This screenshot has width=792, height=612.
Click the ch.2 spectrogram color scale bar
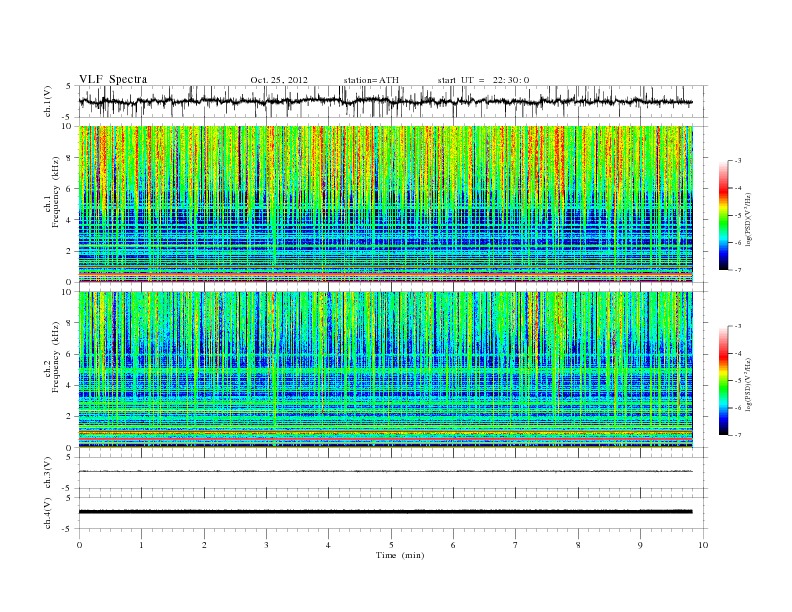tap(723, 381)
